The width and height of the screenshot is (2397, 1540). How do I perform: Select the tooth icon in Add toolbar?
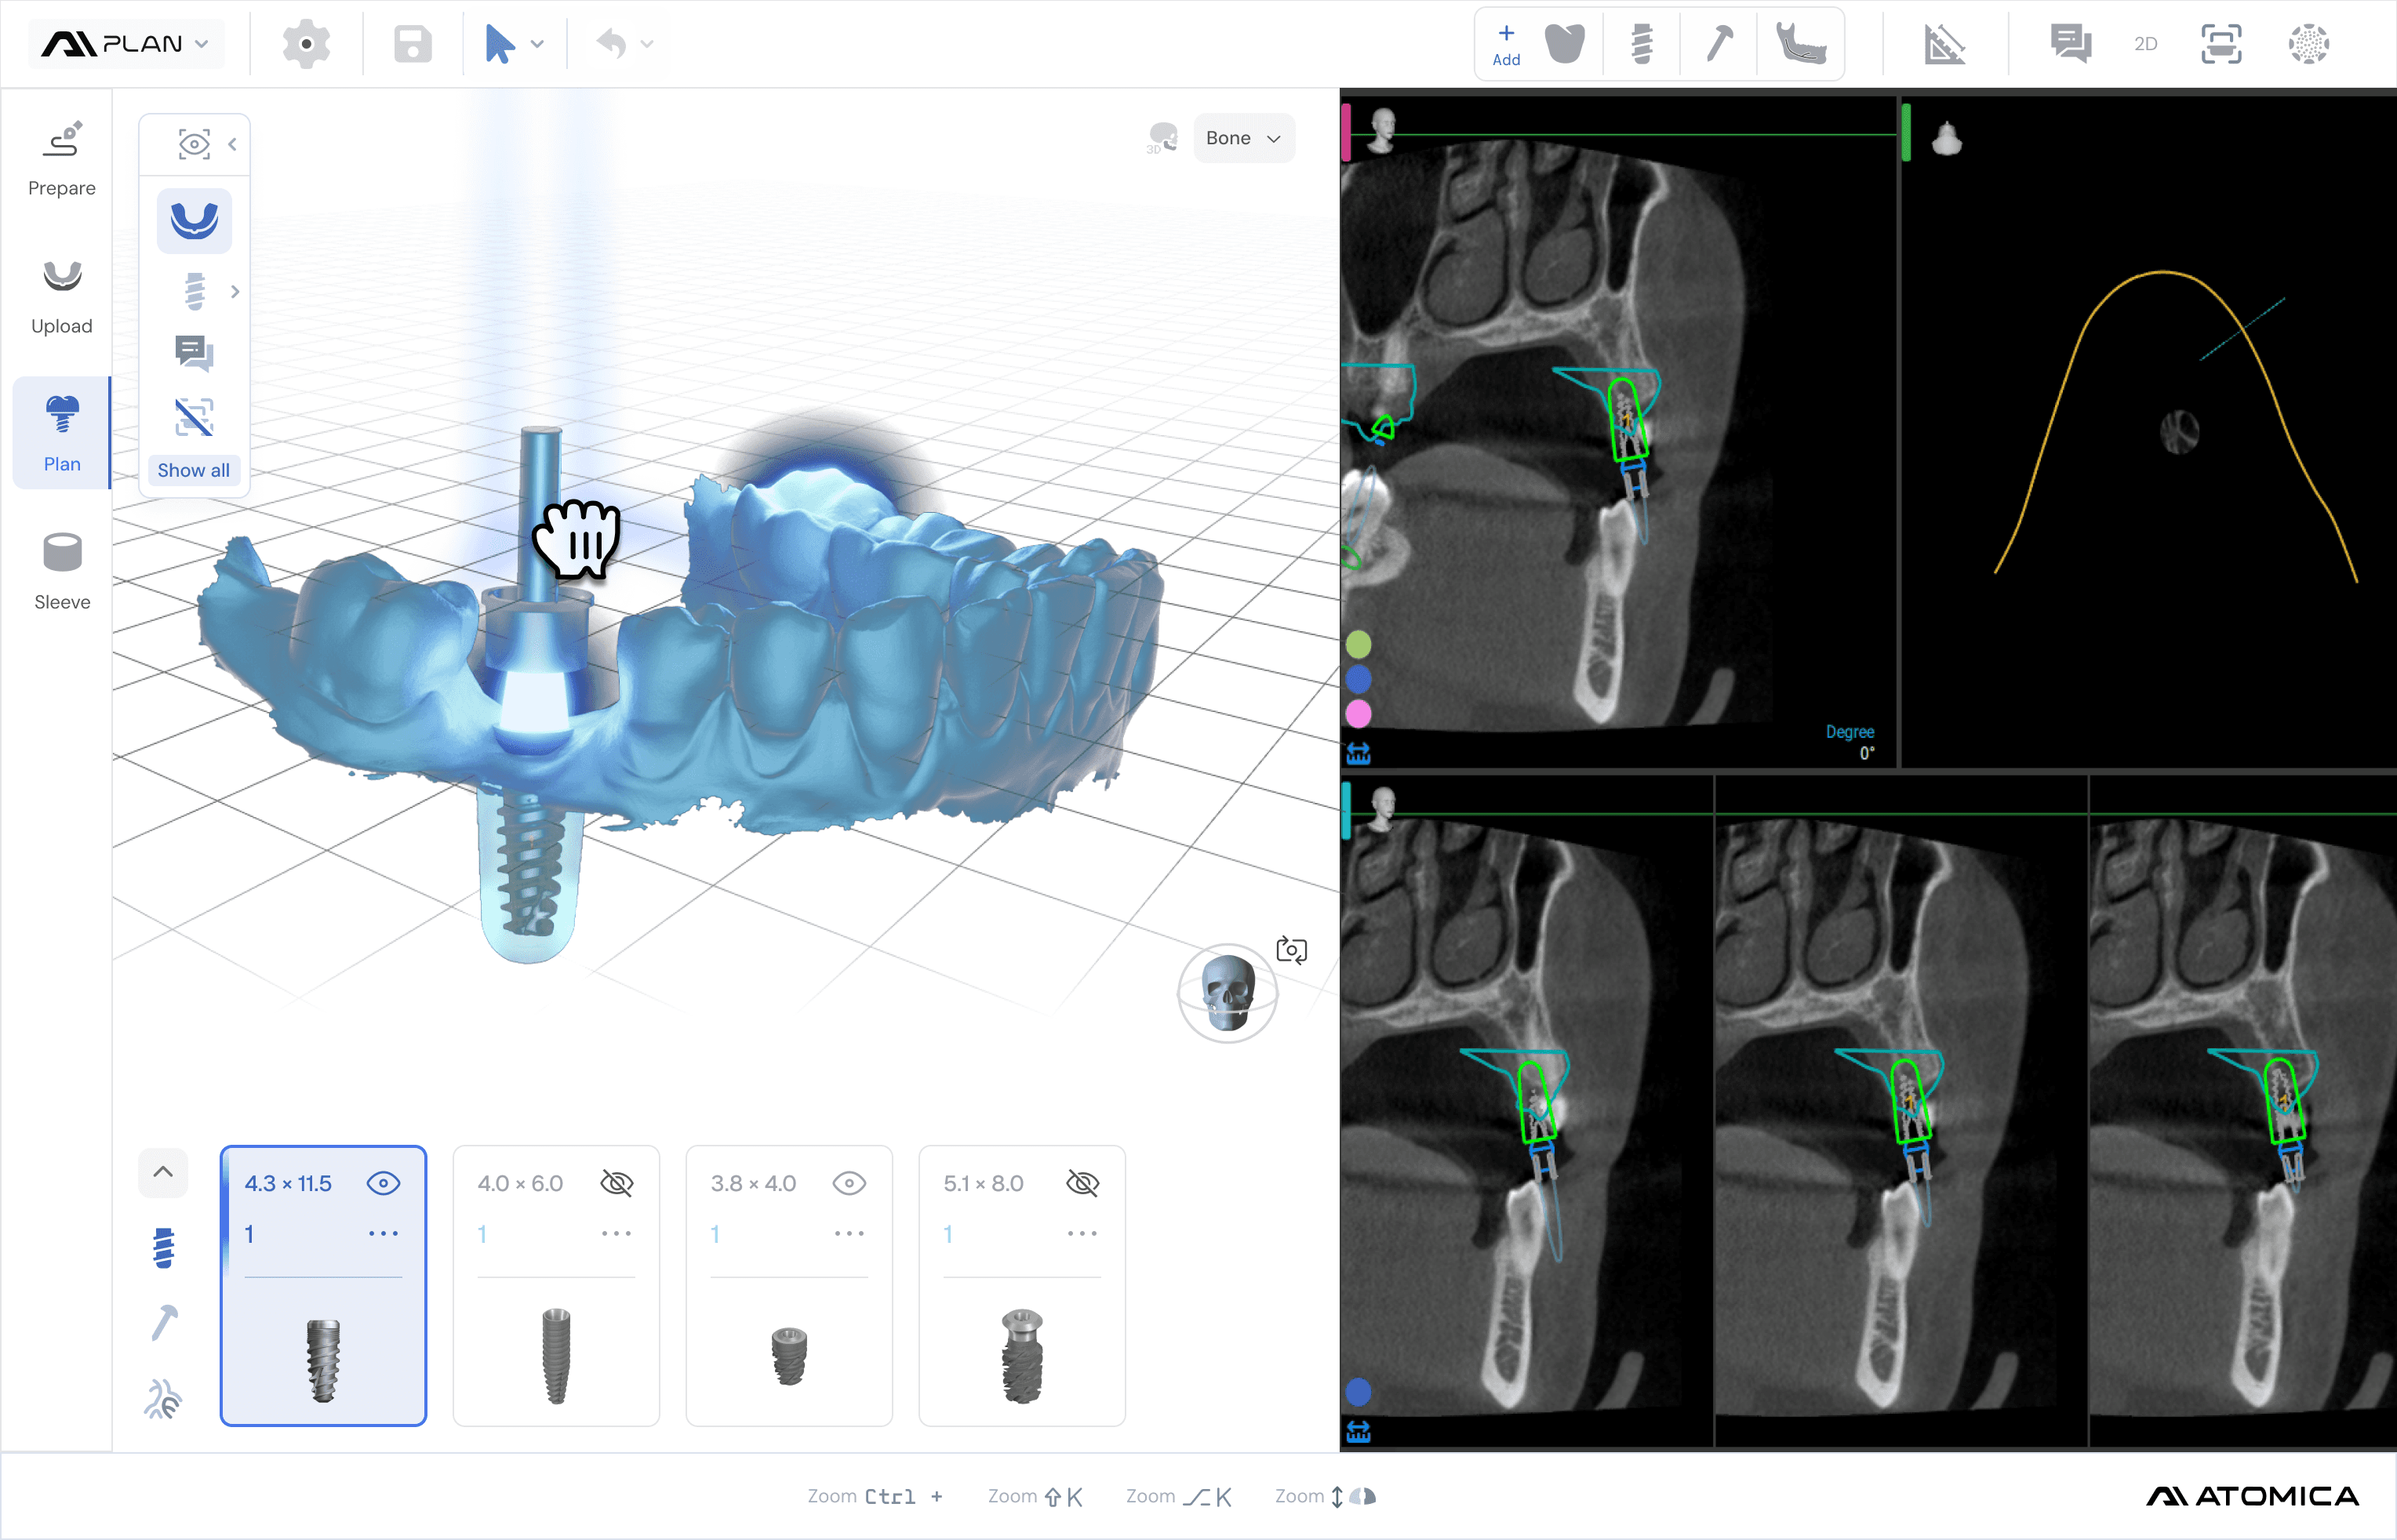[x=1564, y=44]
